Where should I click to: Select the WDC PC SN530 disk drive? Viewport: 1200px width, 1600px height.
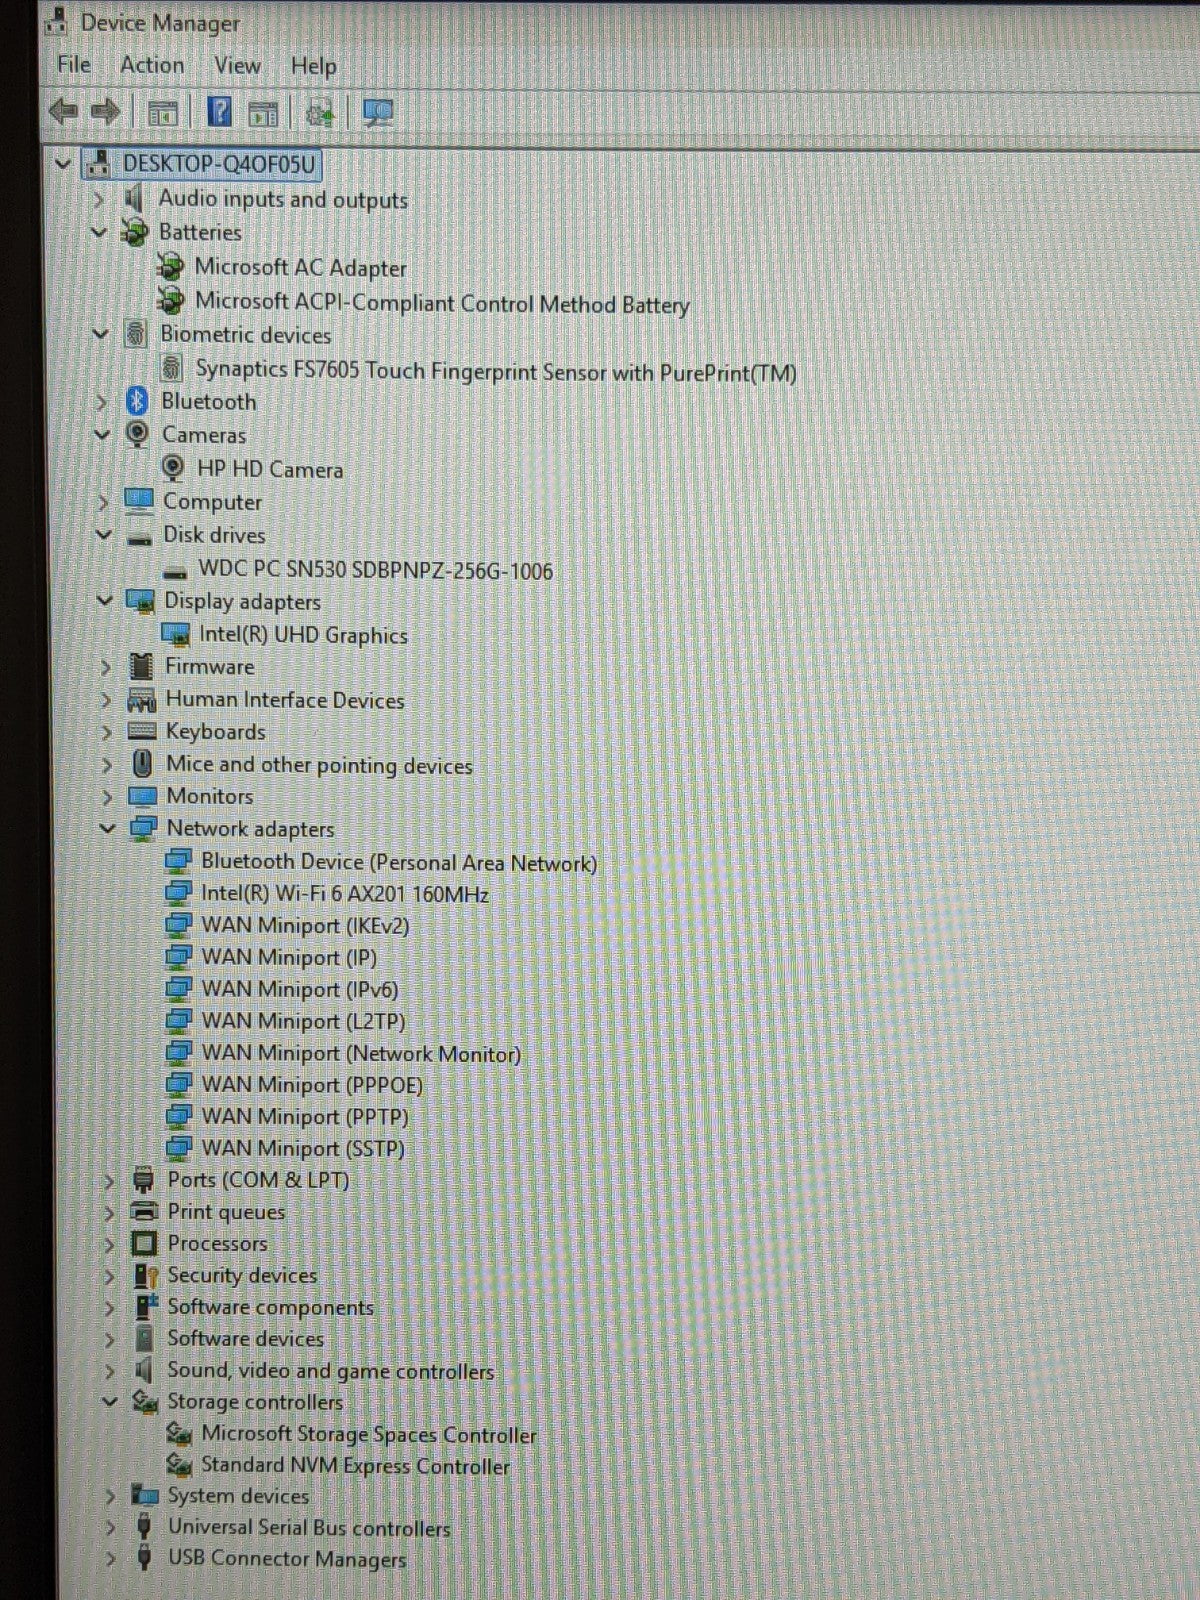tap(375, 570)
